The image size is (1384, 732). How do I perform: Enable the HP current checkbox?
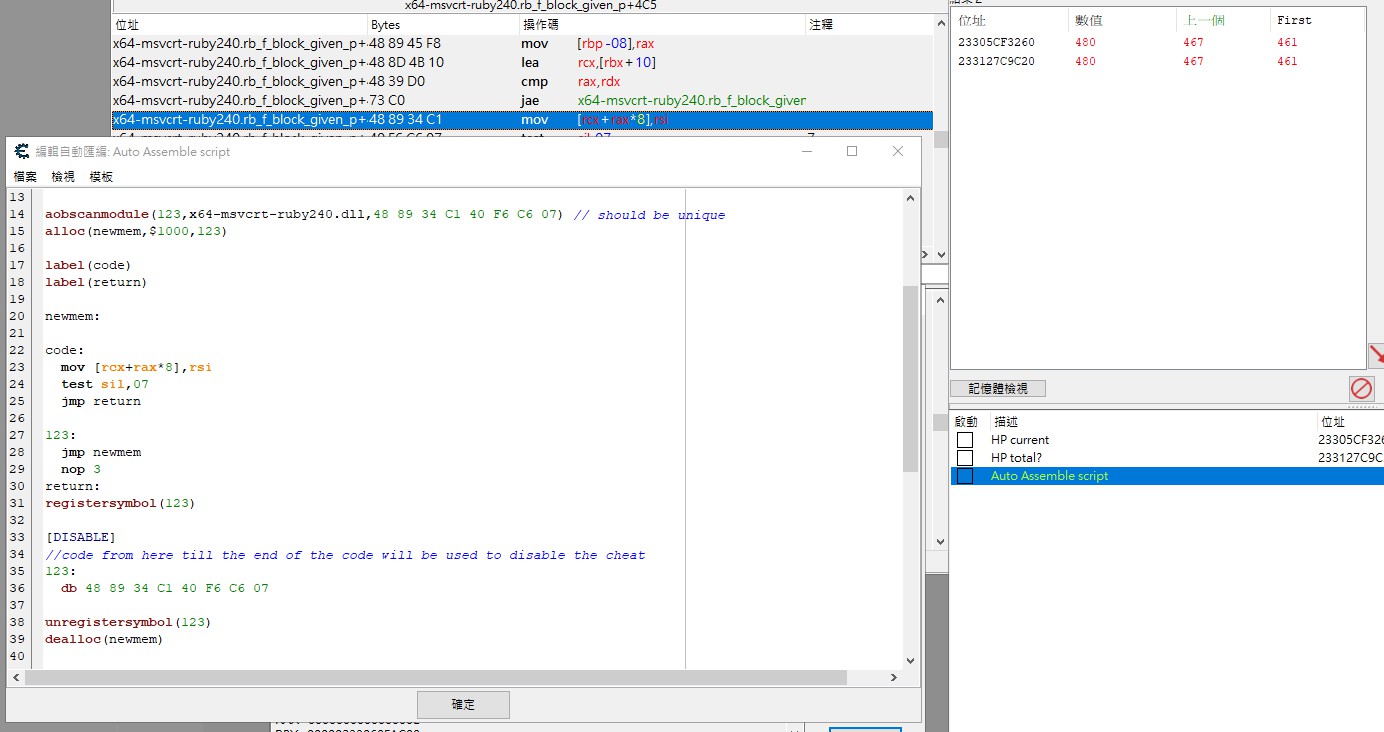[x=965, y=440]
